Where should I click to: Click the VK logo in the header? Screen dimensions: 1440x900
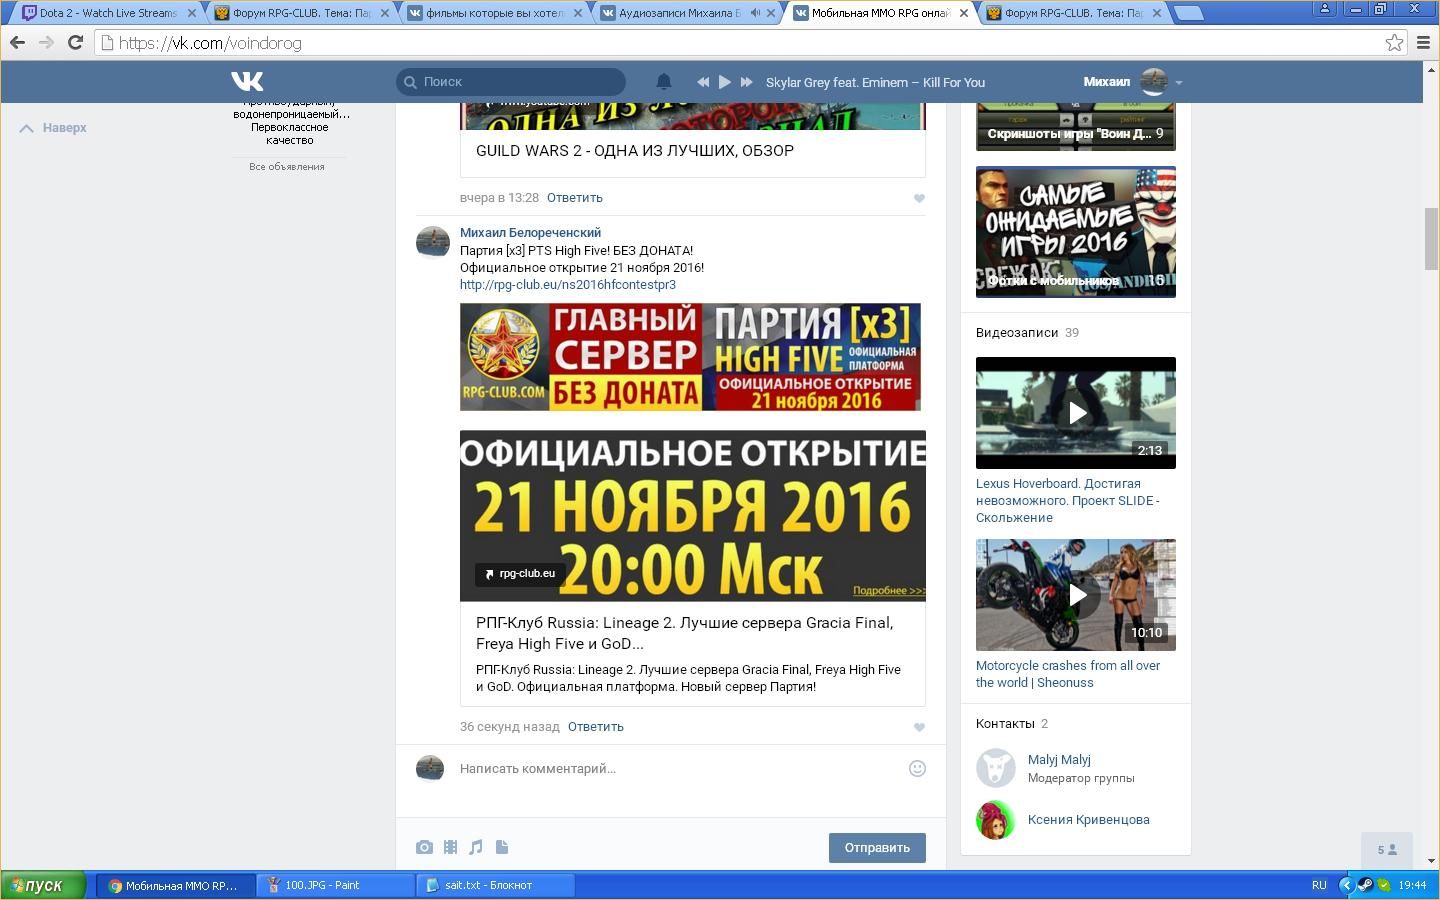point(247,82)
